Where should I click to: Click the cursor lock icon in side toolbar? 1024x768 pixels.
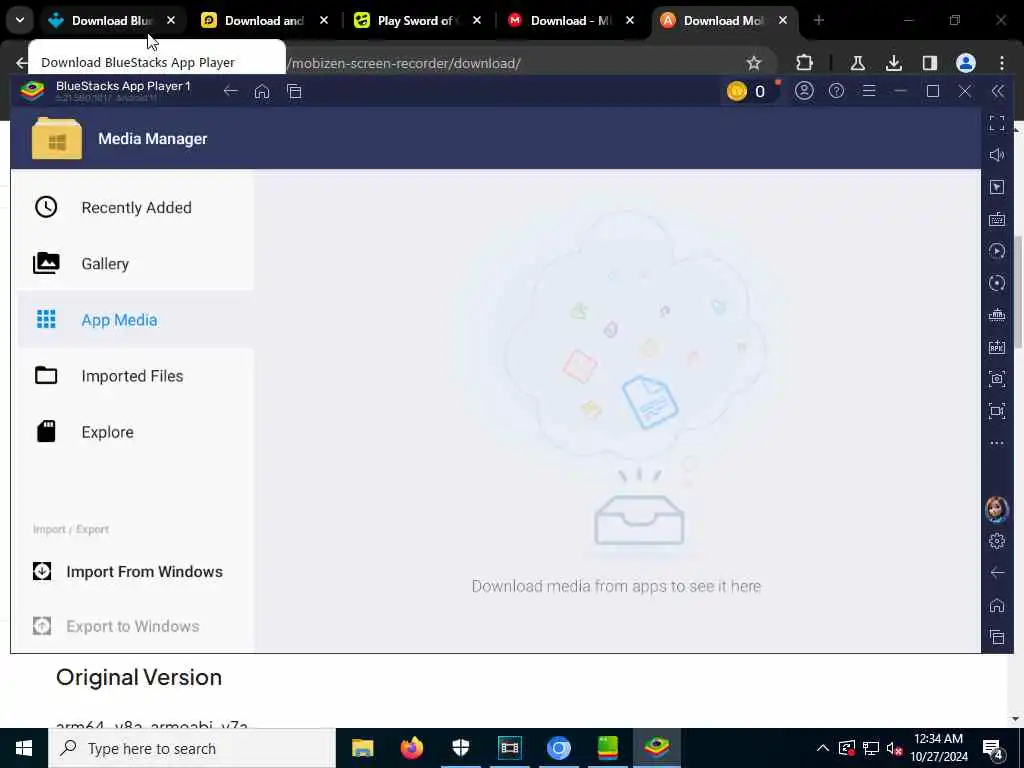pyautogui.click(x=997, y=187)
